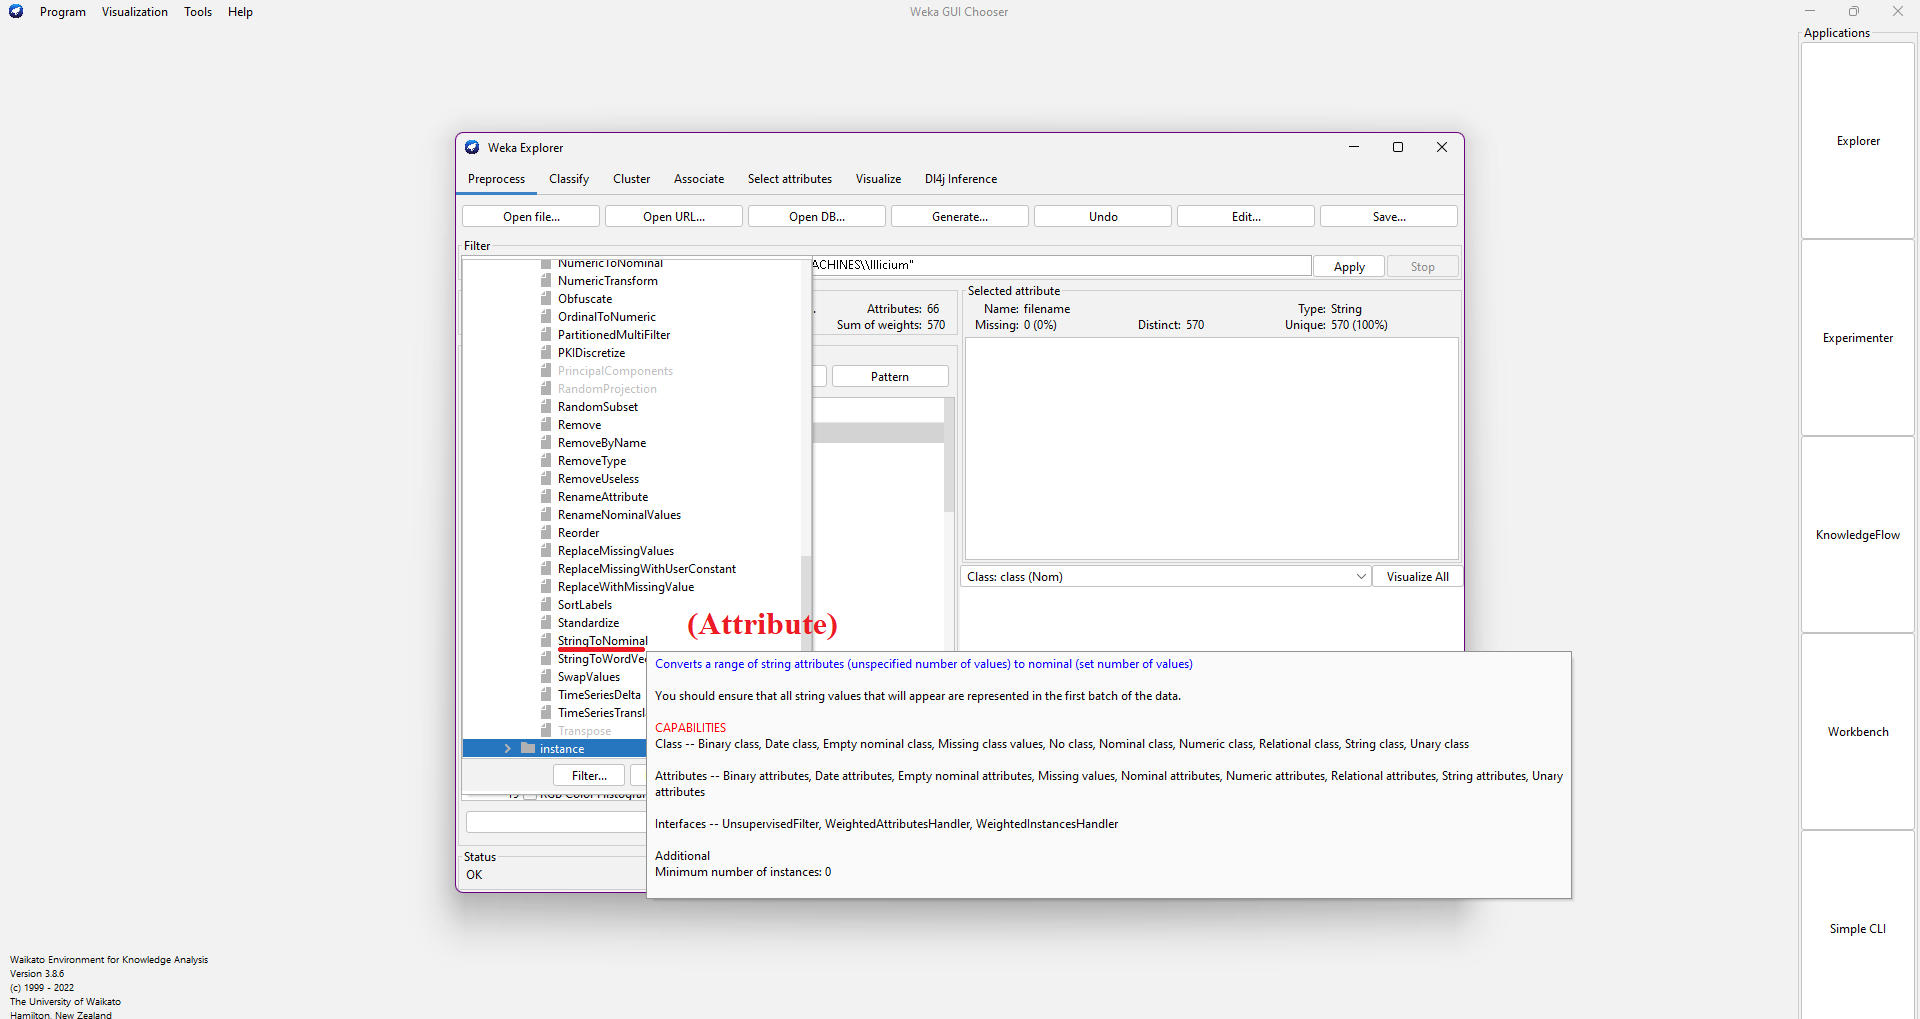
Task: Select ReplaceMissingValues in the filter tree
Action: coord(615,551)
